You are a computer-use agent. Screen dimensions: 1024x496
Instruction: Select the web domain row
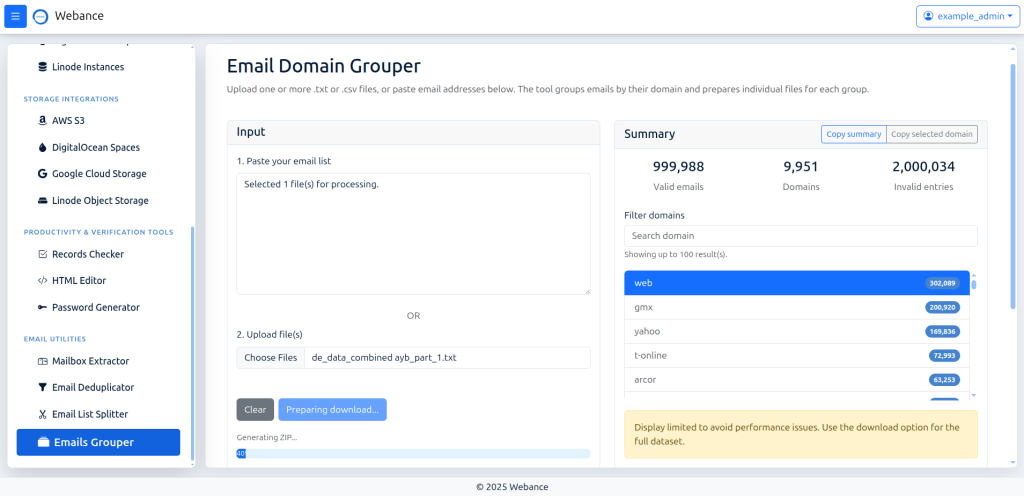click(797, 283)
